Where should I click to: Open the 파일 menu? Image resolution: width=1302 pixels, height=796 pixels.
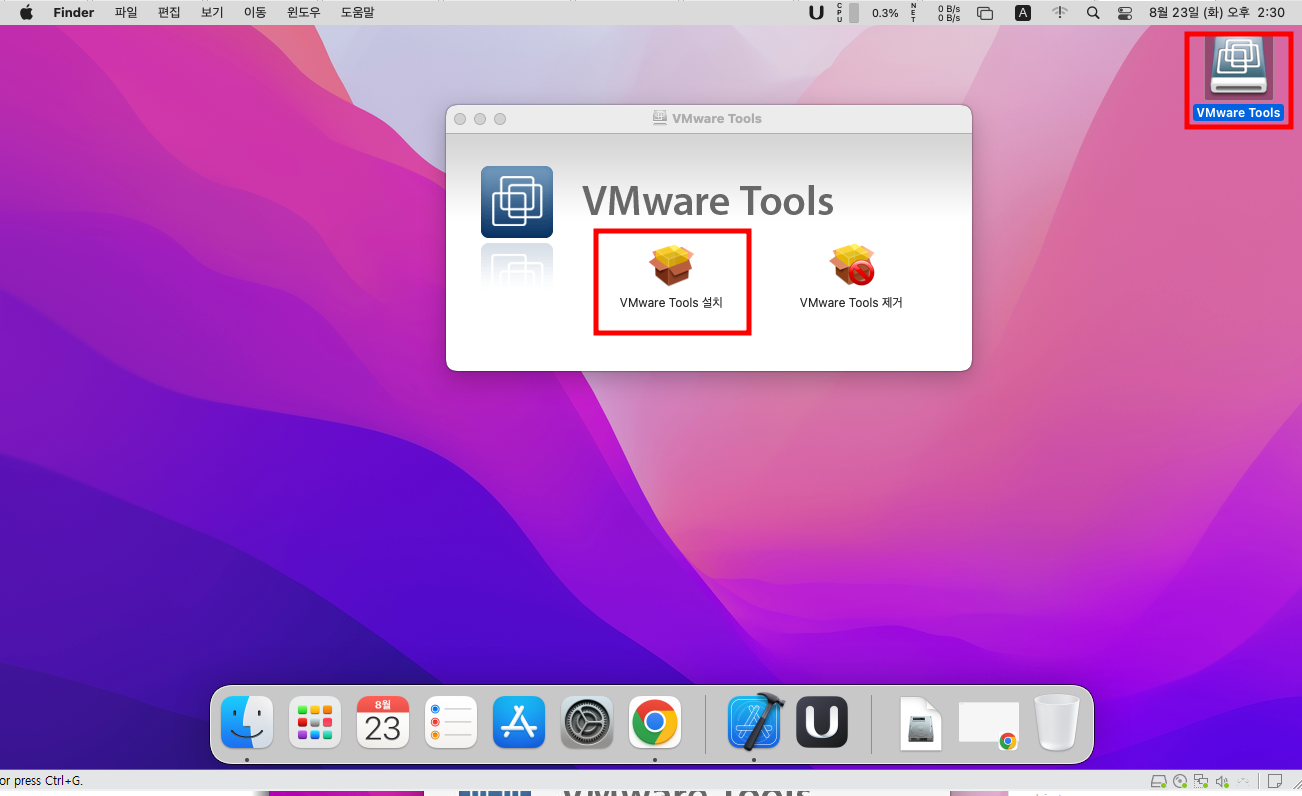tap(126, 13)
